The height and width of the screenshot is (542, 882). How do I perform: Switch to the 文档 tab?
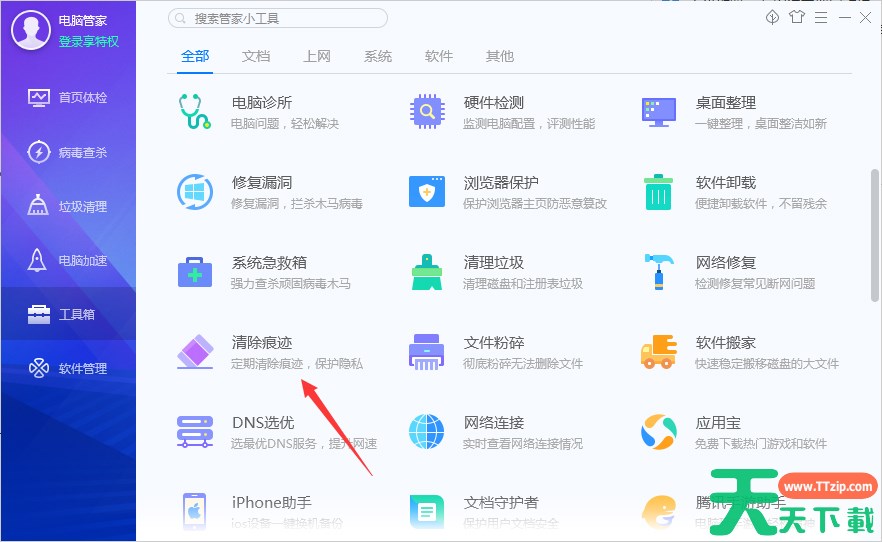[x=256, y=56]
